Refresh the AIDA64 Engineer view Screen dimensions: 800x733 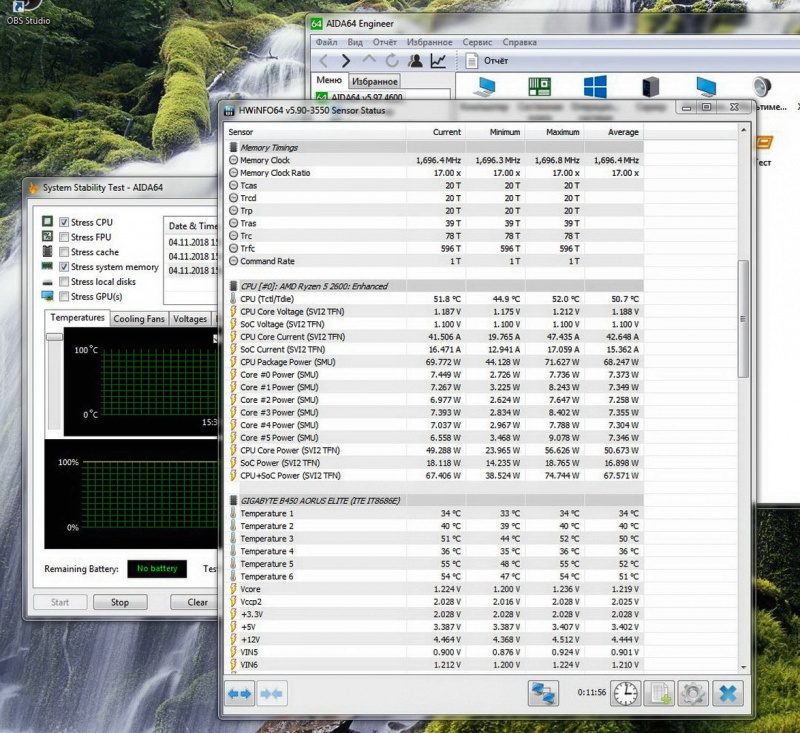(392, 61)
